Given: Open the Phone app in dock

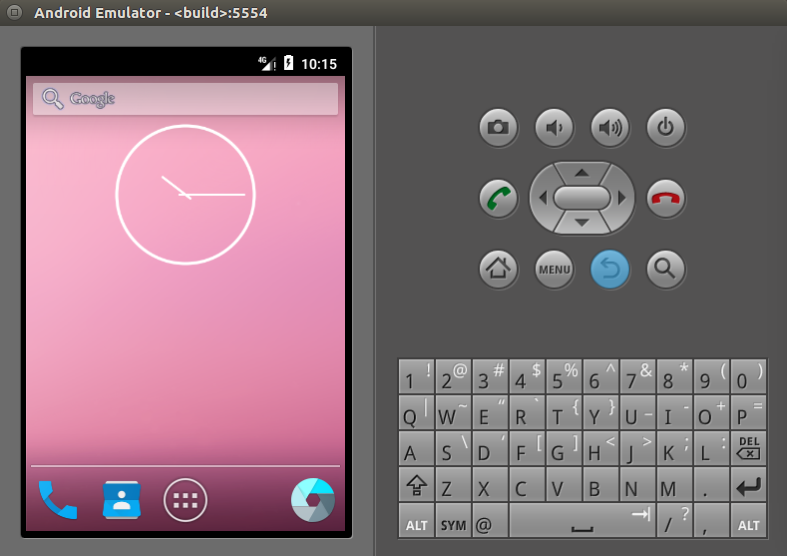Looking at the screenshot, I should click(x=58, y=500).
